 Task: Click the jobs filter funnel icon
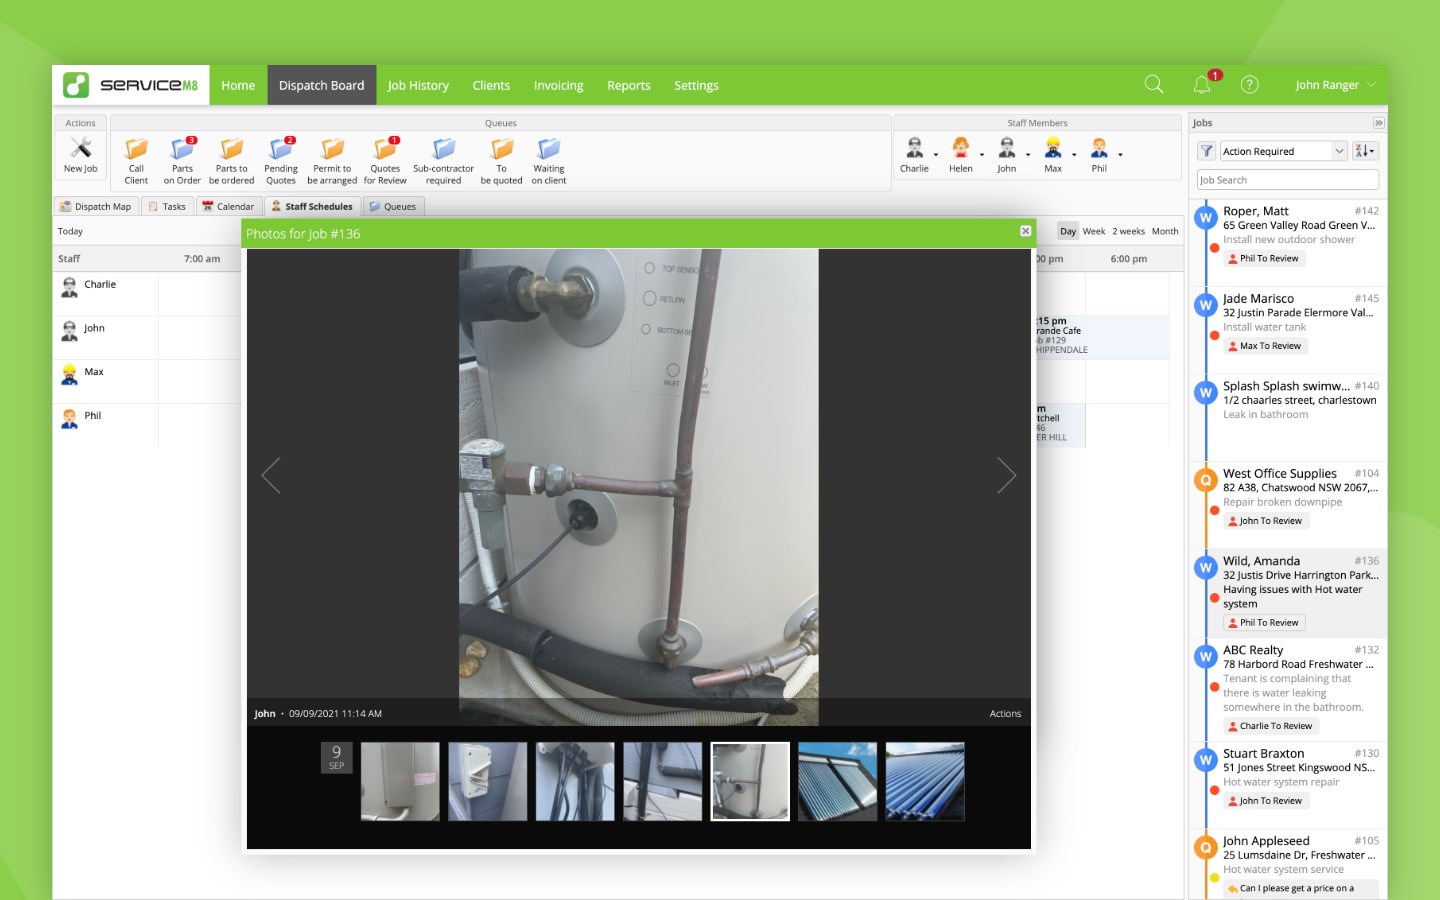pyautogui.click(x=1207, y=151)
